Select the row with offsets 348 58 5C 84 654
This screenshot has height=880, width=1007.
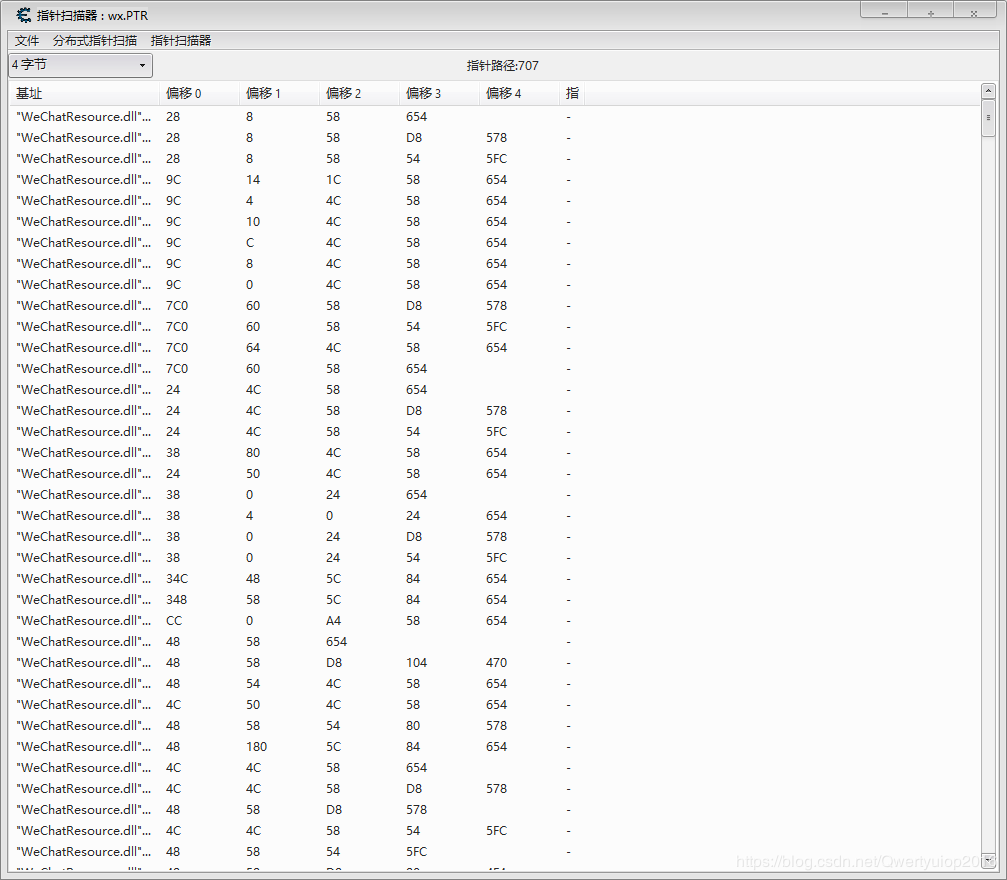click(495, 599)
